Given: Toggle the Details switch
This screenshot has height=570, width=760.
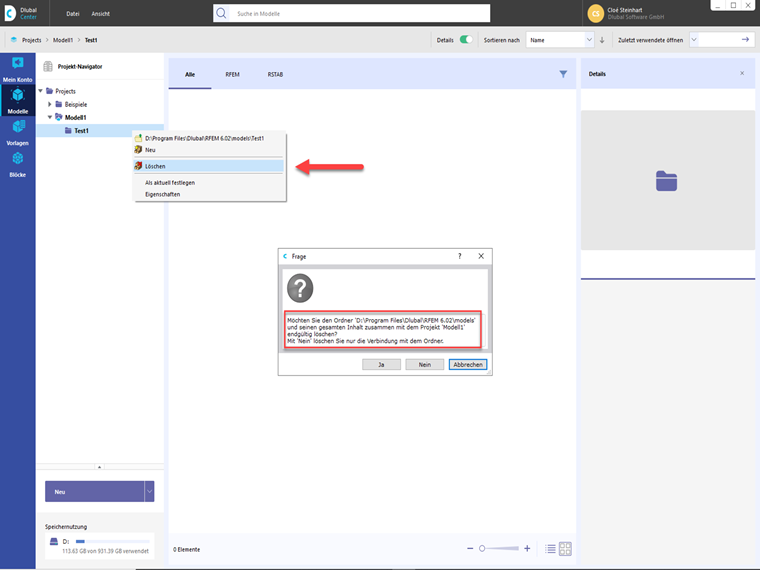Looking at the screenshot, I should click(x=466, y=40).
